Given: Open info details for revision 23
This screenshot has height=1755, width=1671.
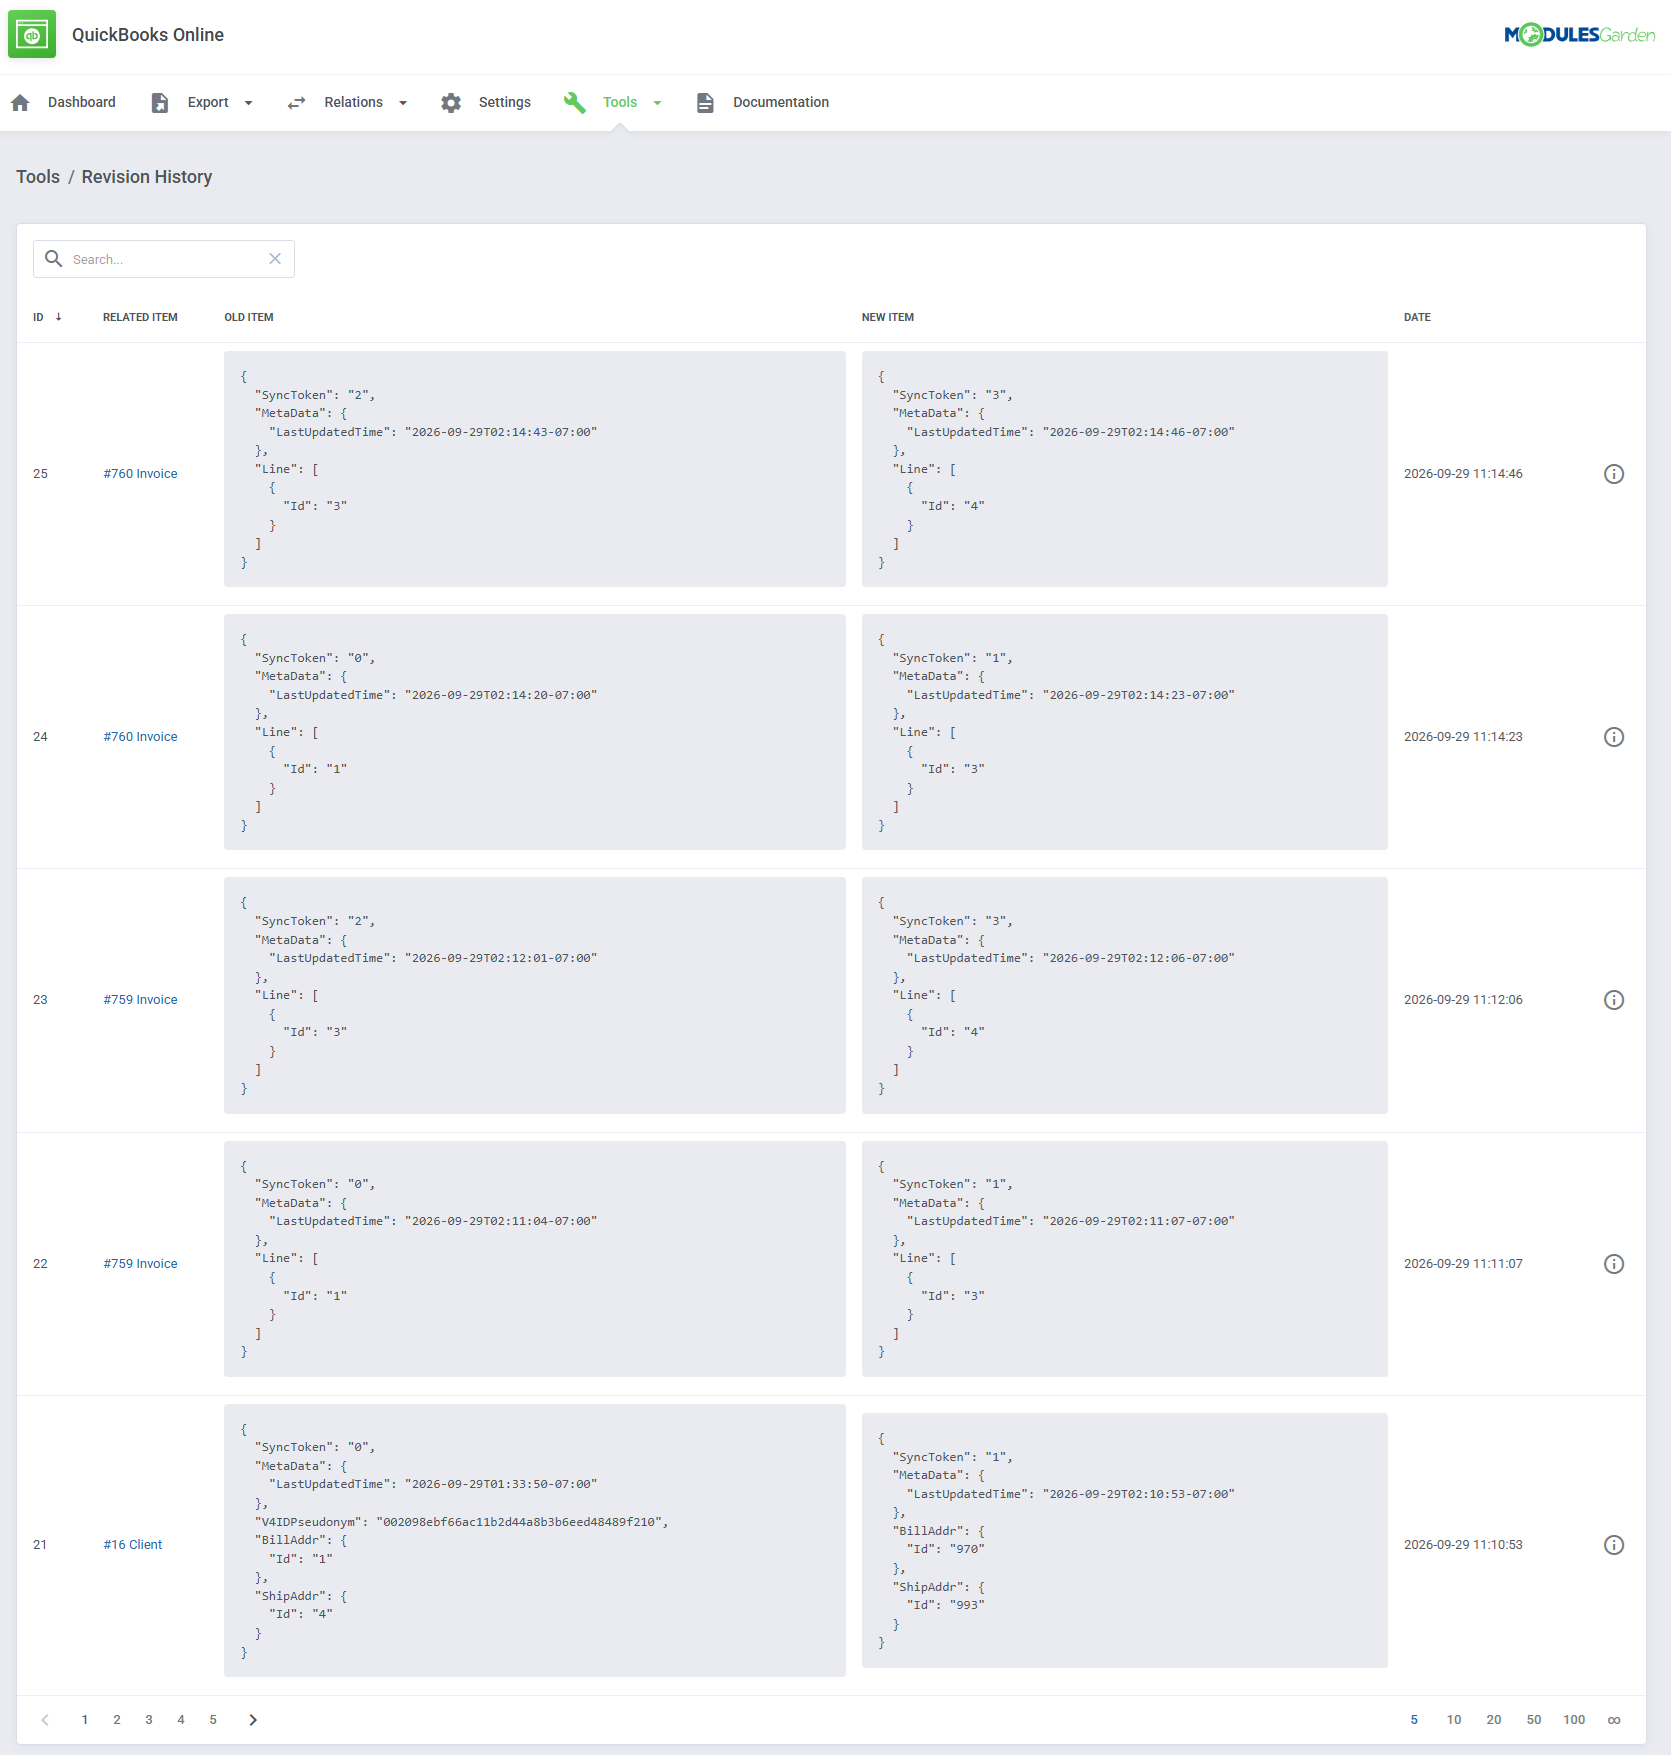Looking at the screenshot, I should click(x=1614, y=1000).
